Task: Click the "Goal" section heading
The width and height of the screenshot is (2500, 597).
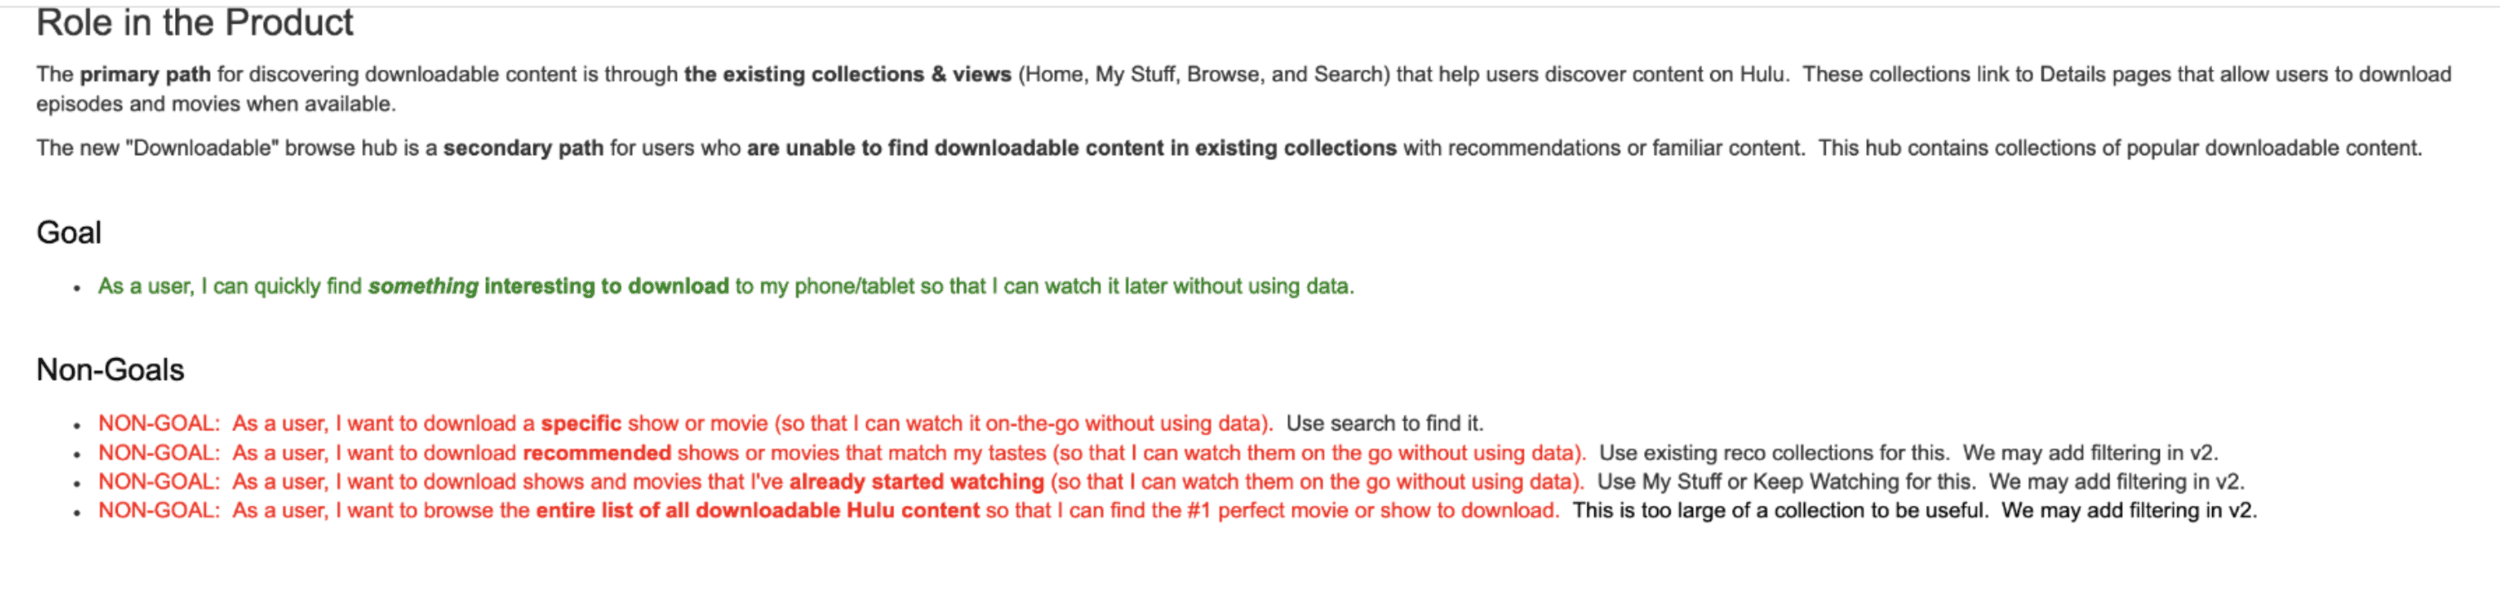Action: point(69,233)
